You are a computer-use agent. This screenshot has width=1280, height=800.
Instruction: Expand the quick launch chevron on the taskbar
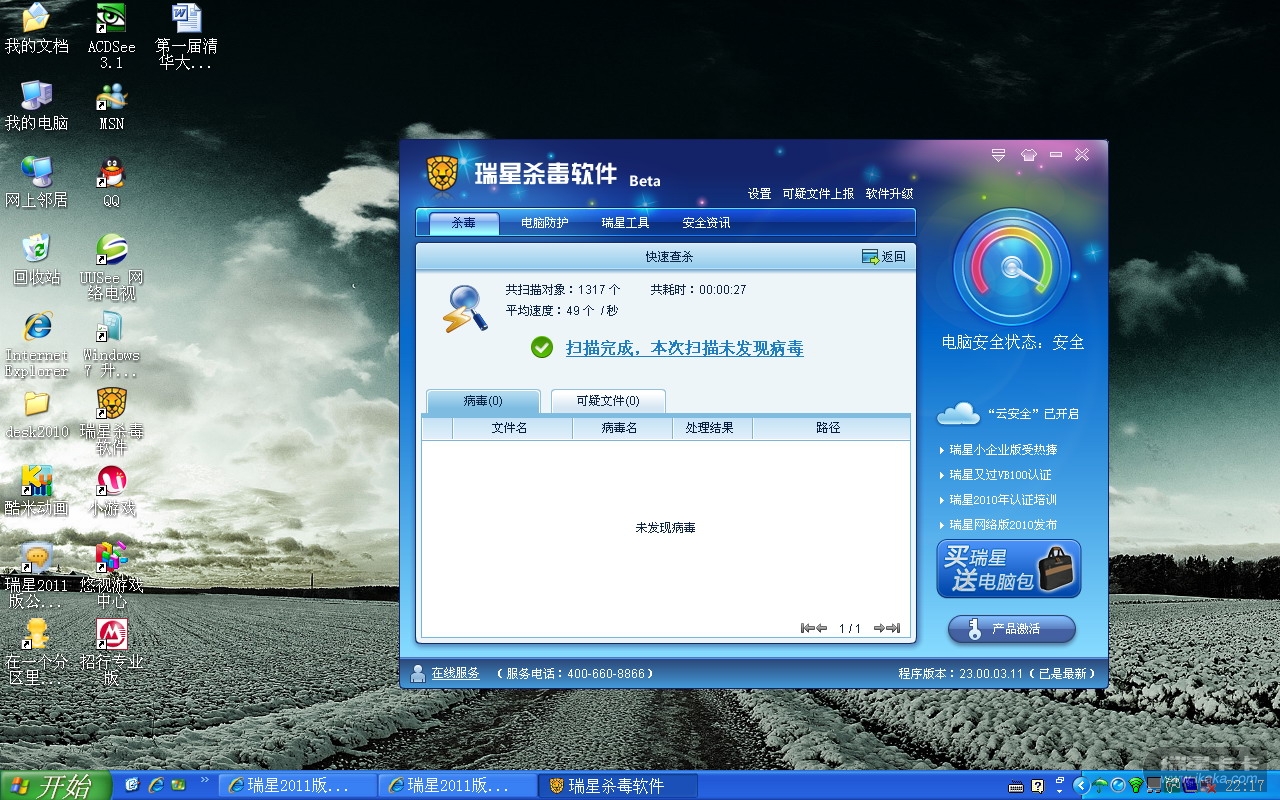(205, 780)
